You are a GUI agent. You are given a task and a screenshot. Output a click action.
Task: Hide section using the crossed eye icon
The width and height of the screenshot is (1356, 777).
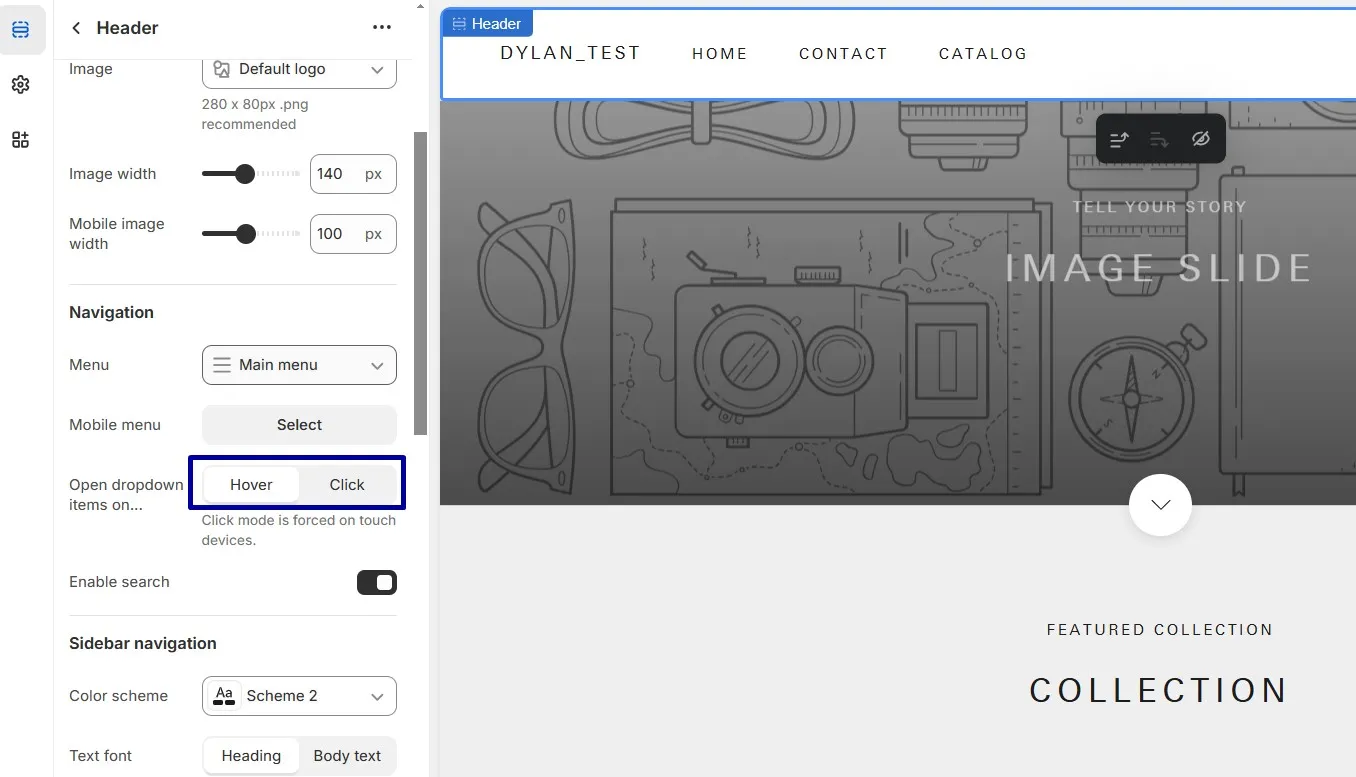(x=1201, y=140)
